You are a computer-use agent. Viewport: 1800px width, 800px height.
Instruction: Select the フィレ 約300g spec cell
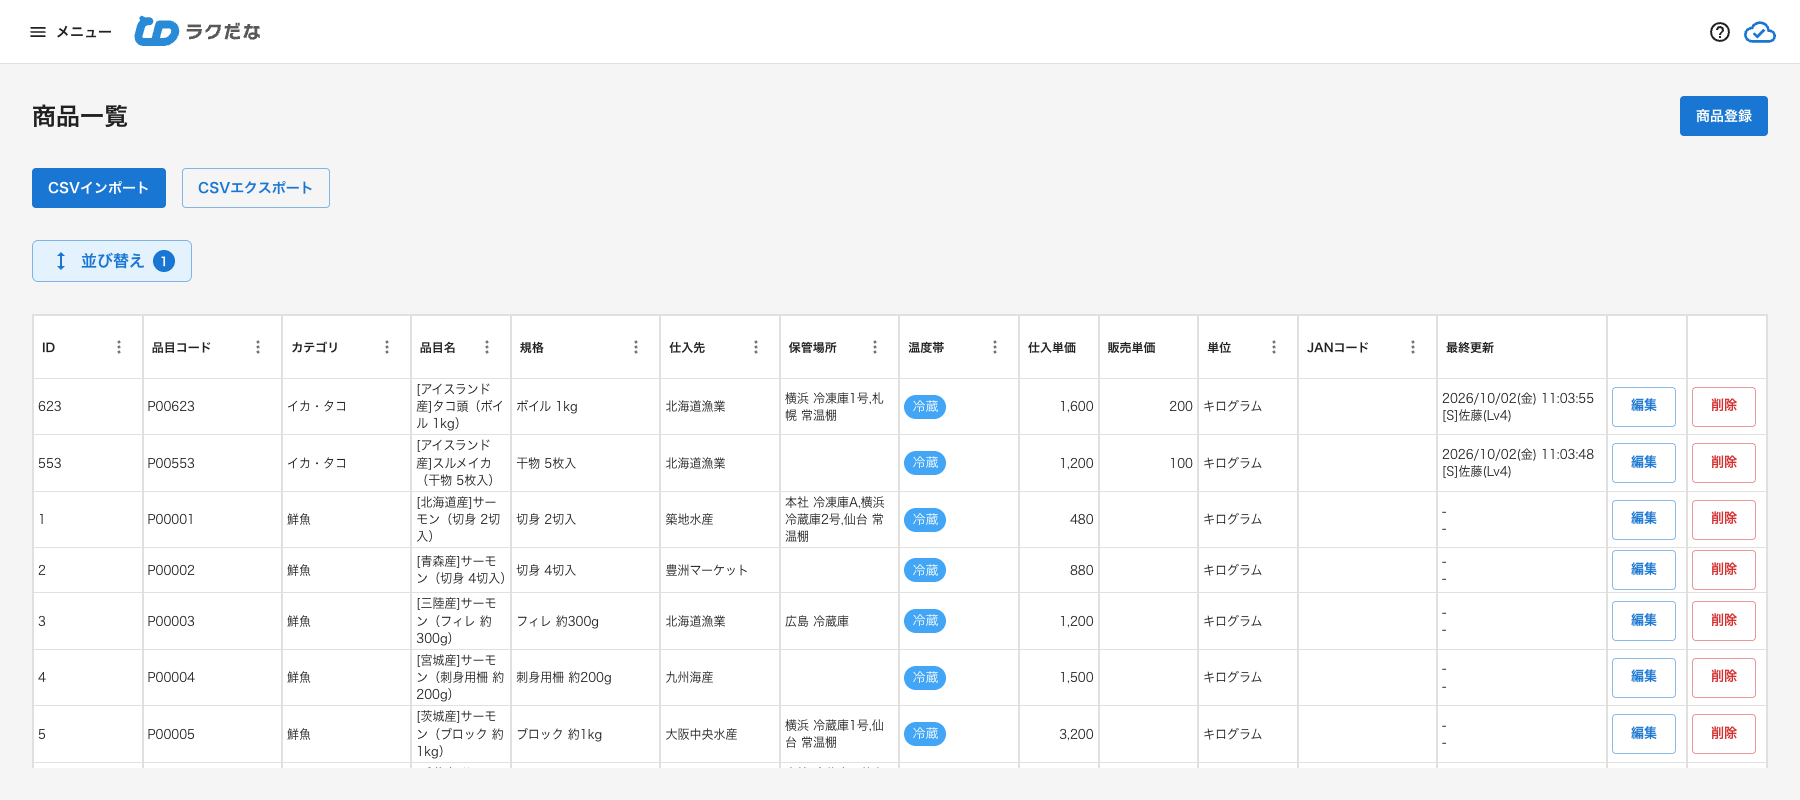pos(585,621)
